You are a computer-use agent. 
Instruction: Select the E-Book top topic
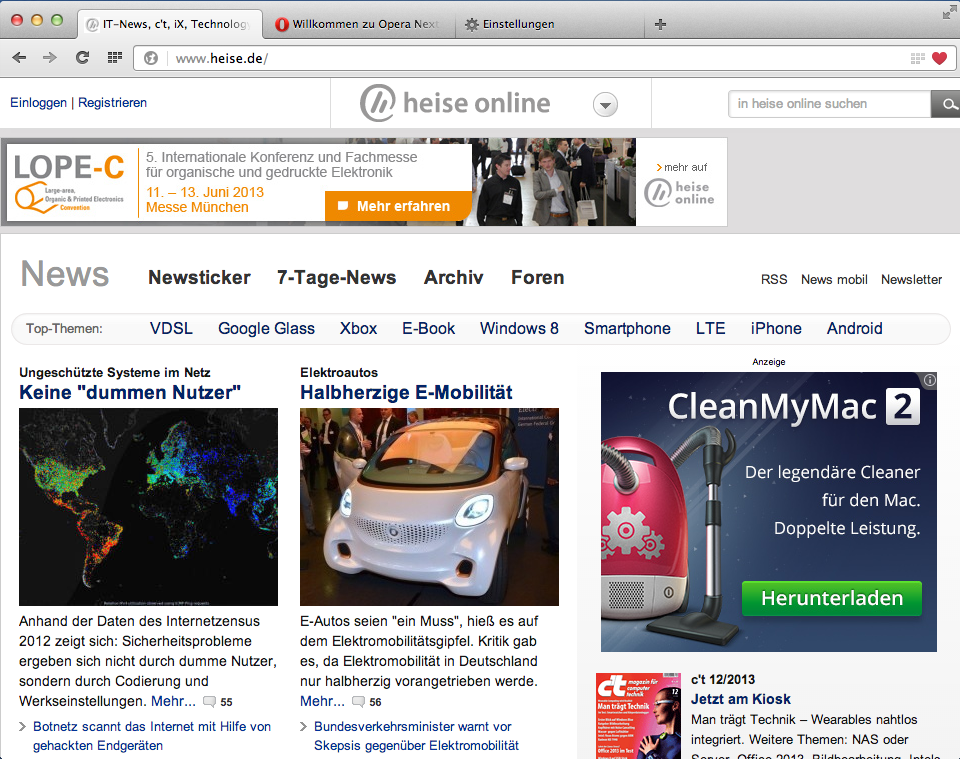point(429,328)
